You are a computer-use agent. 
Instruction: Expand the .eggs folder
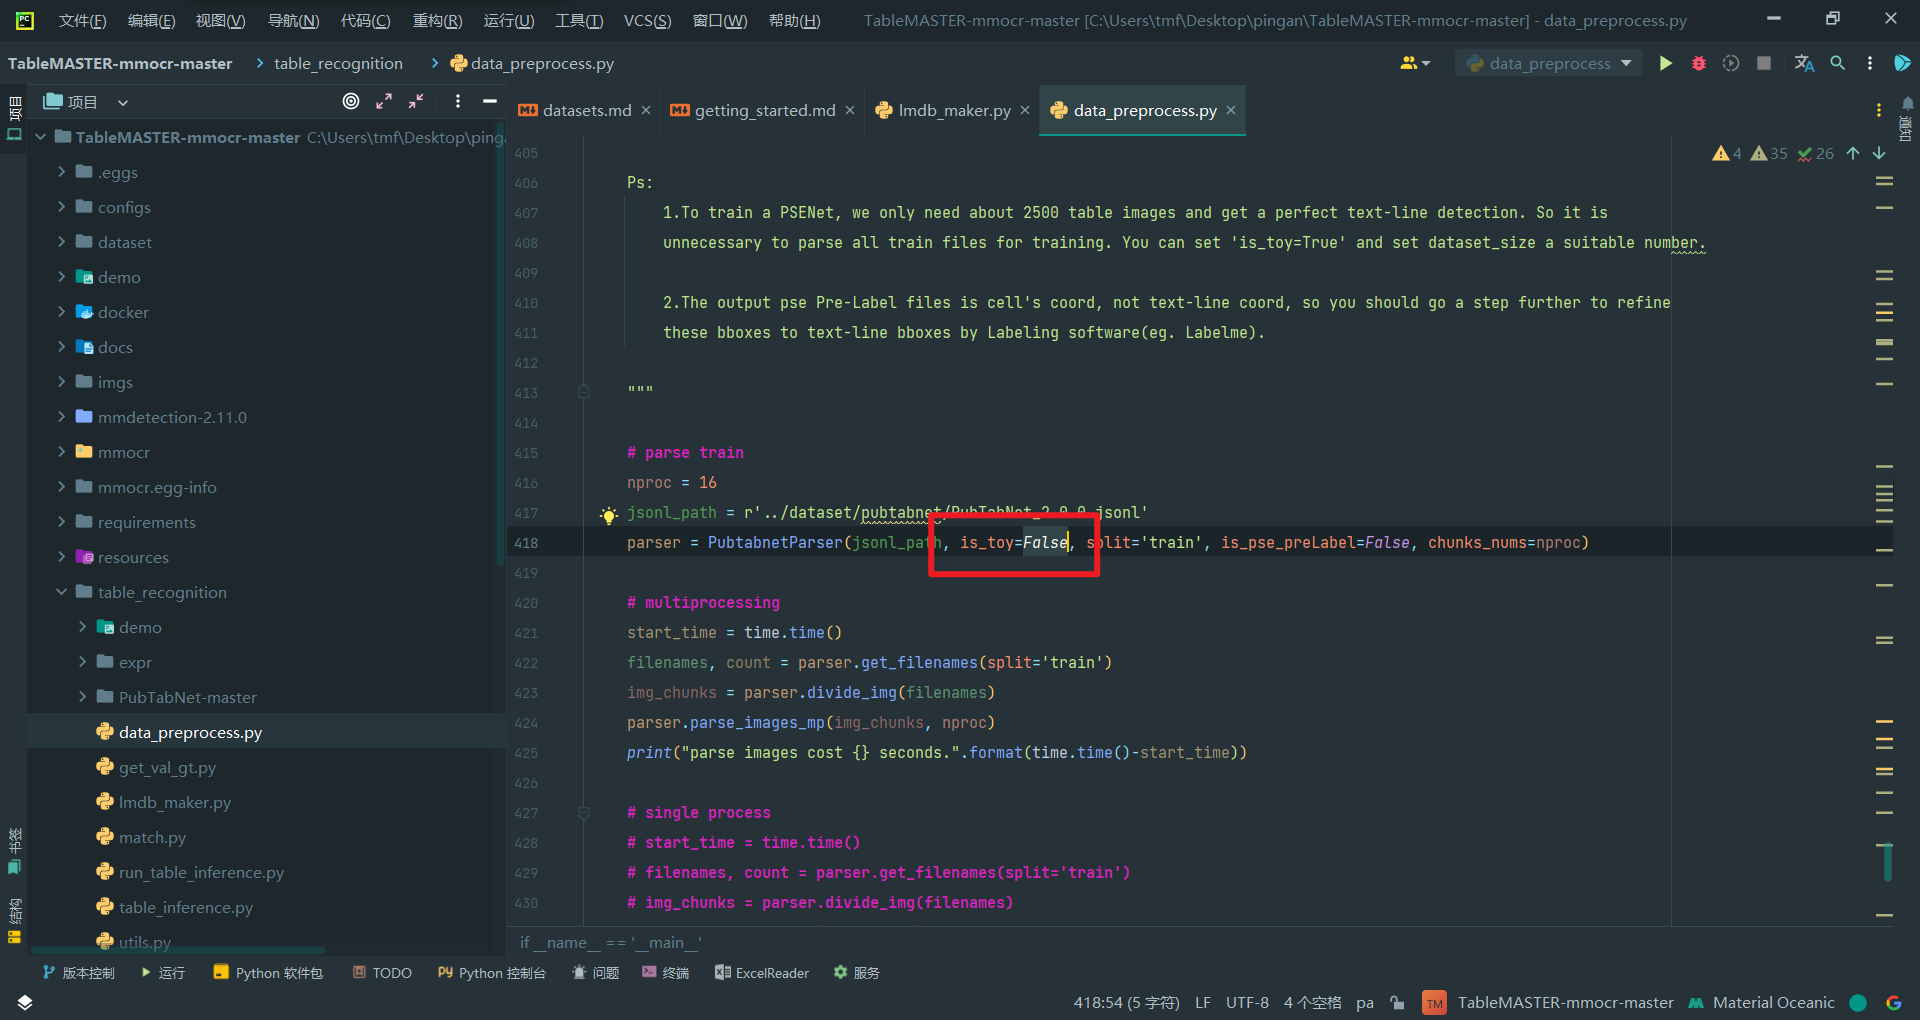point(61,172)
